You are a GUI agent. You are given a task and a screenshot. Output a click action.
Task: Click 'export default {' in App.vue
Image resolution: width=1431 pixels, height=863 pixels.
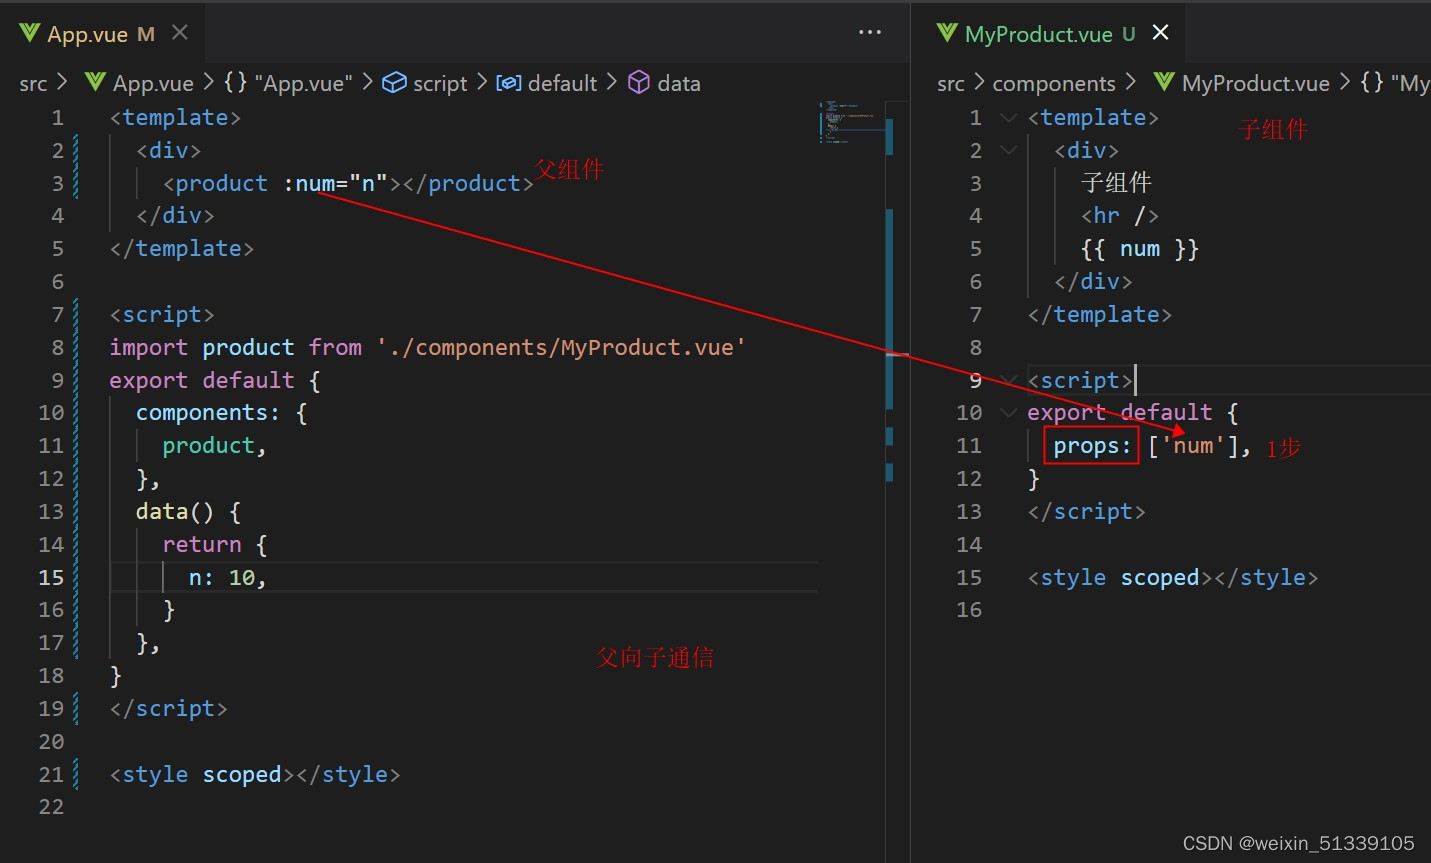point(214,380)
